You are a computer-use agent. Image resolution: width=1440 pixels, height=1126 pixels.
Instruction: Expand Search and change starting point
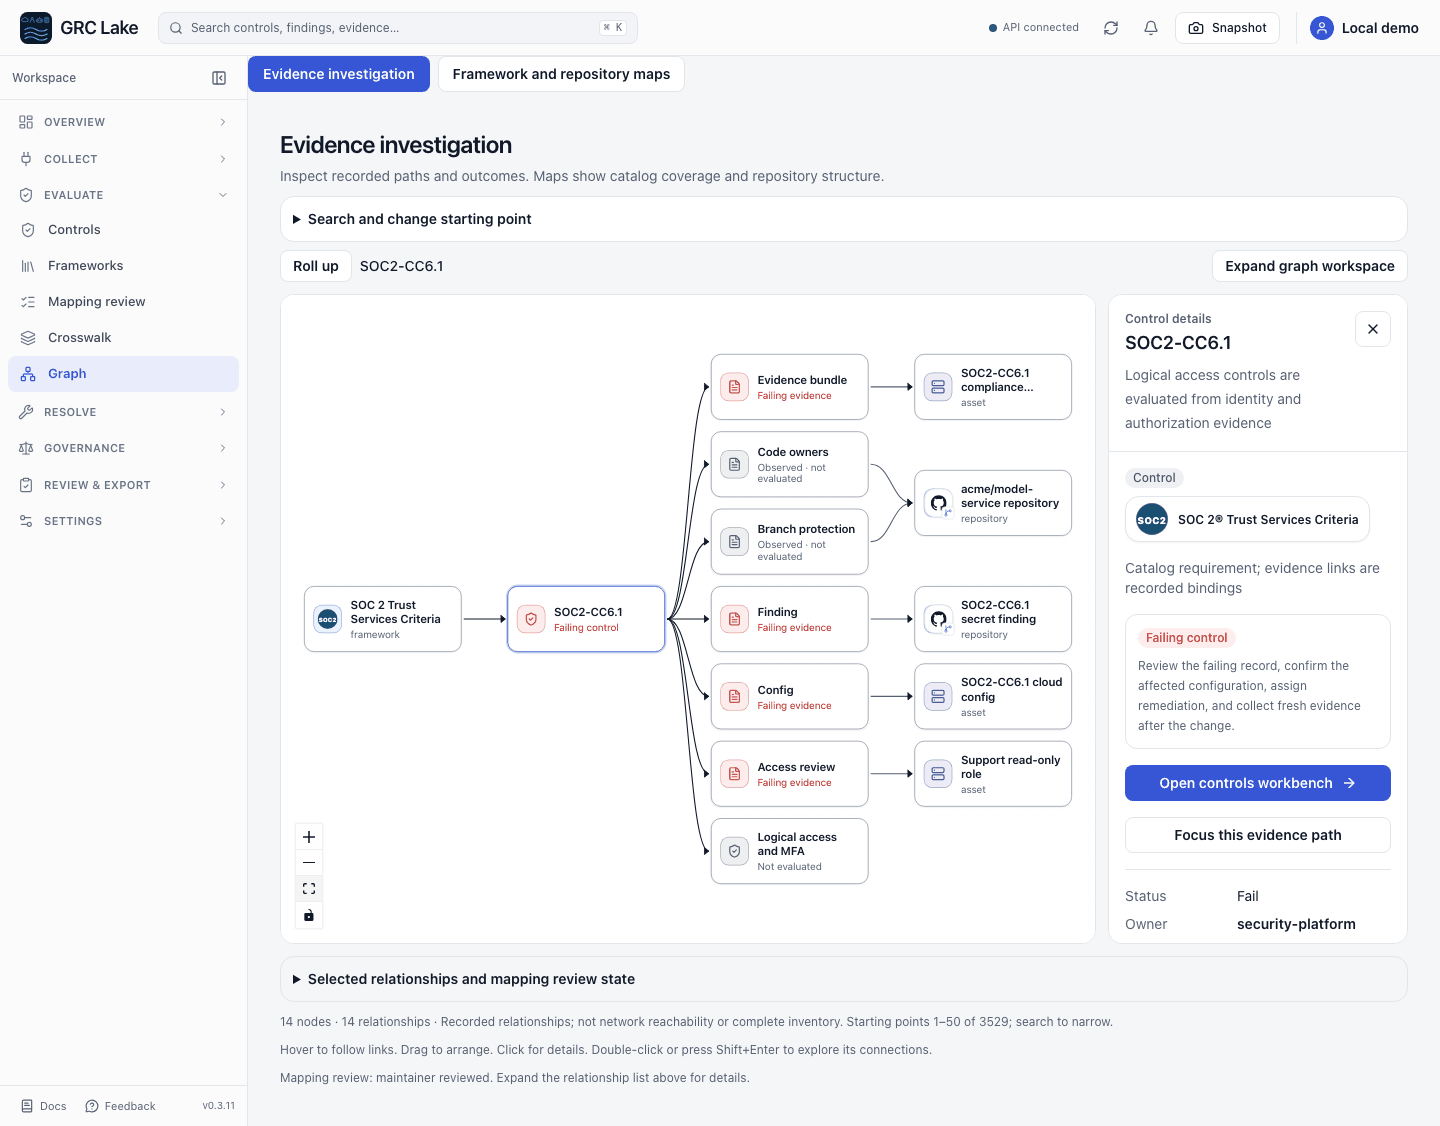[844, 219]
